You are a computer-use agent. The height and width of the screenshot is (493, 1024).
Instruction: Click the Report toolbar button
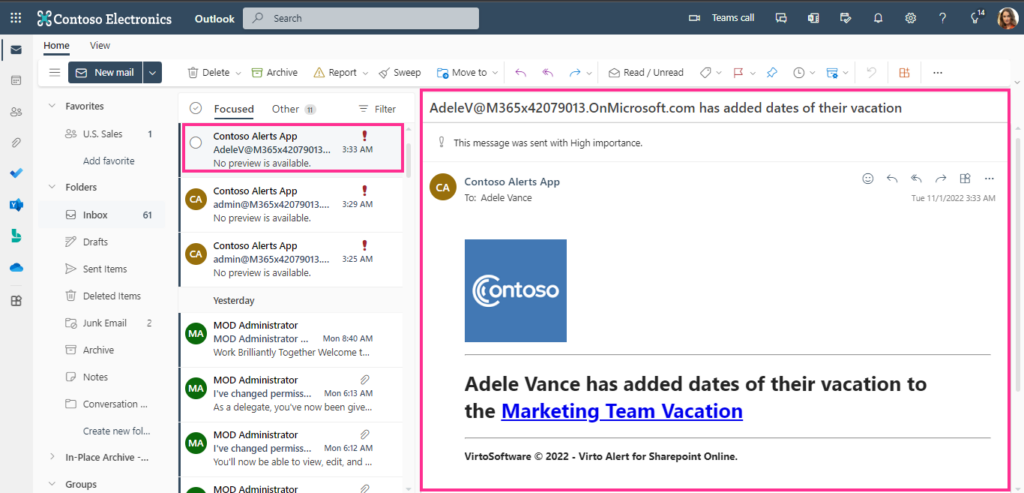pos(335,72)
